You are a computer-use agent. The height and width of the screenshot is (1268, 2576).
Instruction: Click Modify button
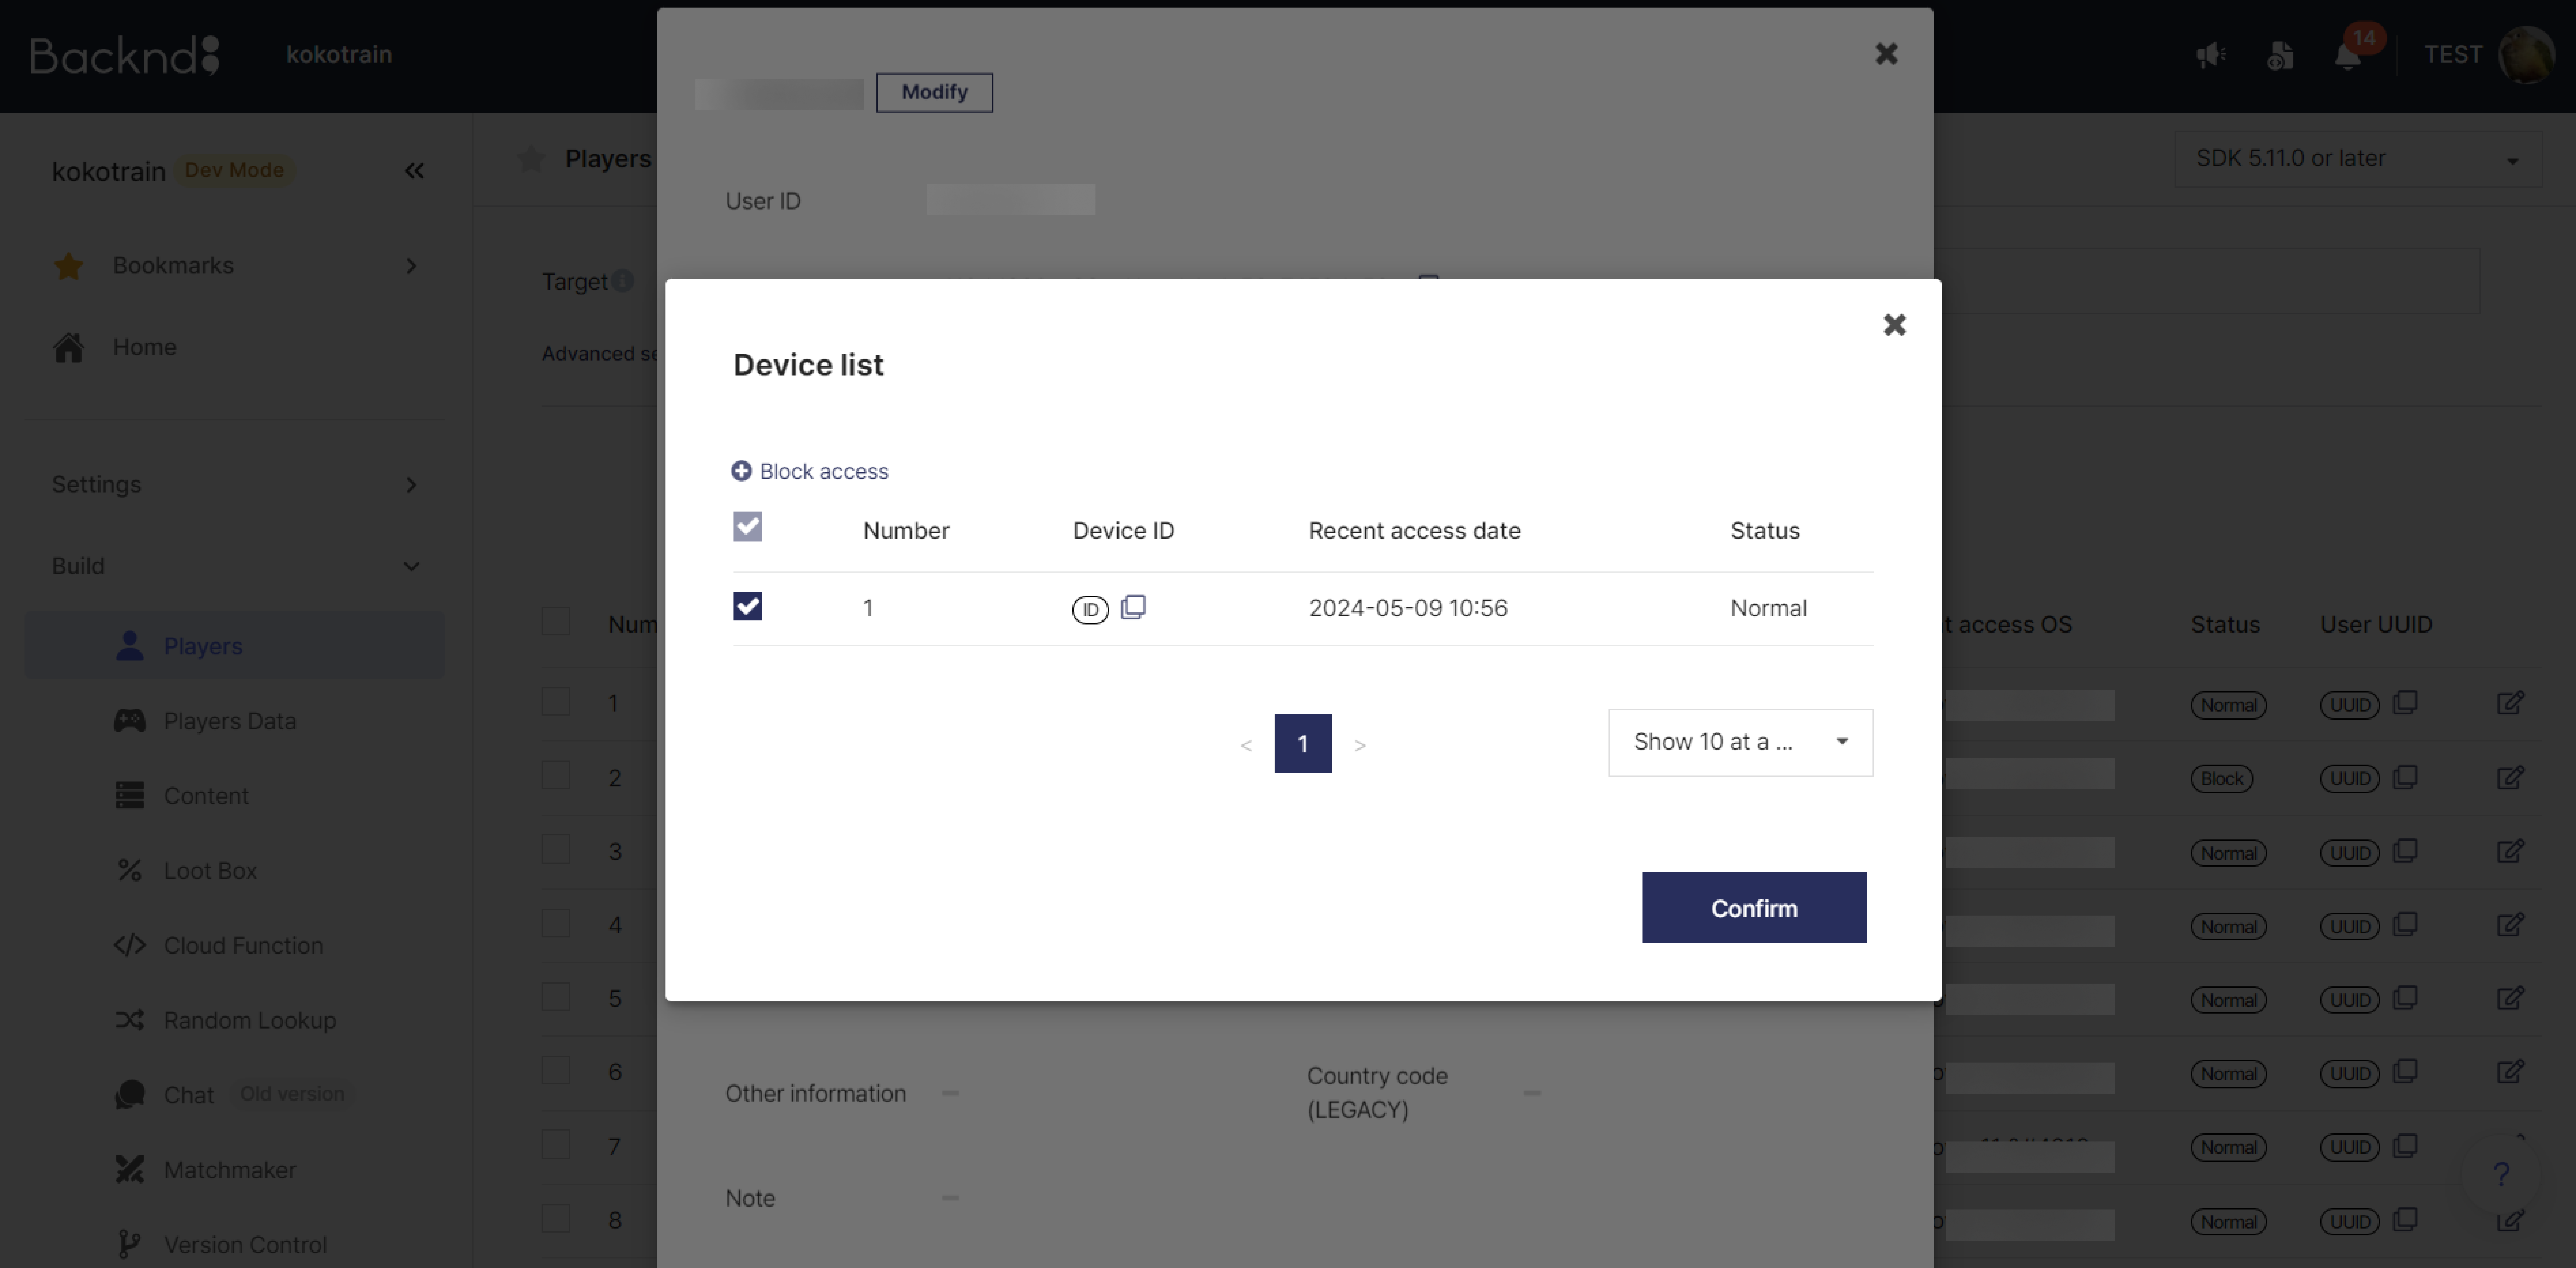[934, 92]
